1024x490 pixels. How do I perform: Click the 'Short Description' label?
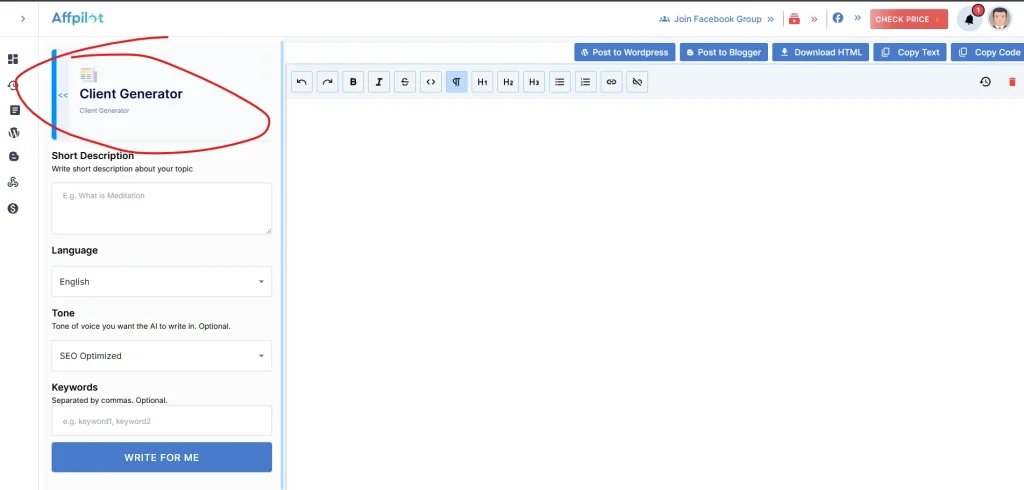[93, 155]
